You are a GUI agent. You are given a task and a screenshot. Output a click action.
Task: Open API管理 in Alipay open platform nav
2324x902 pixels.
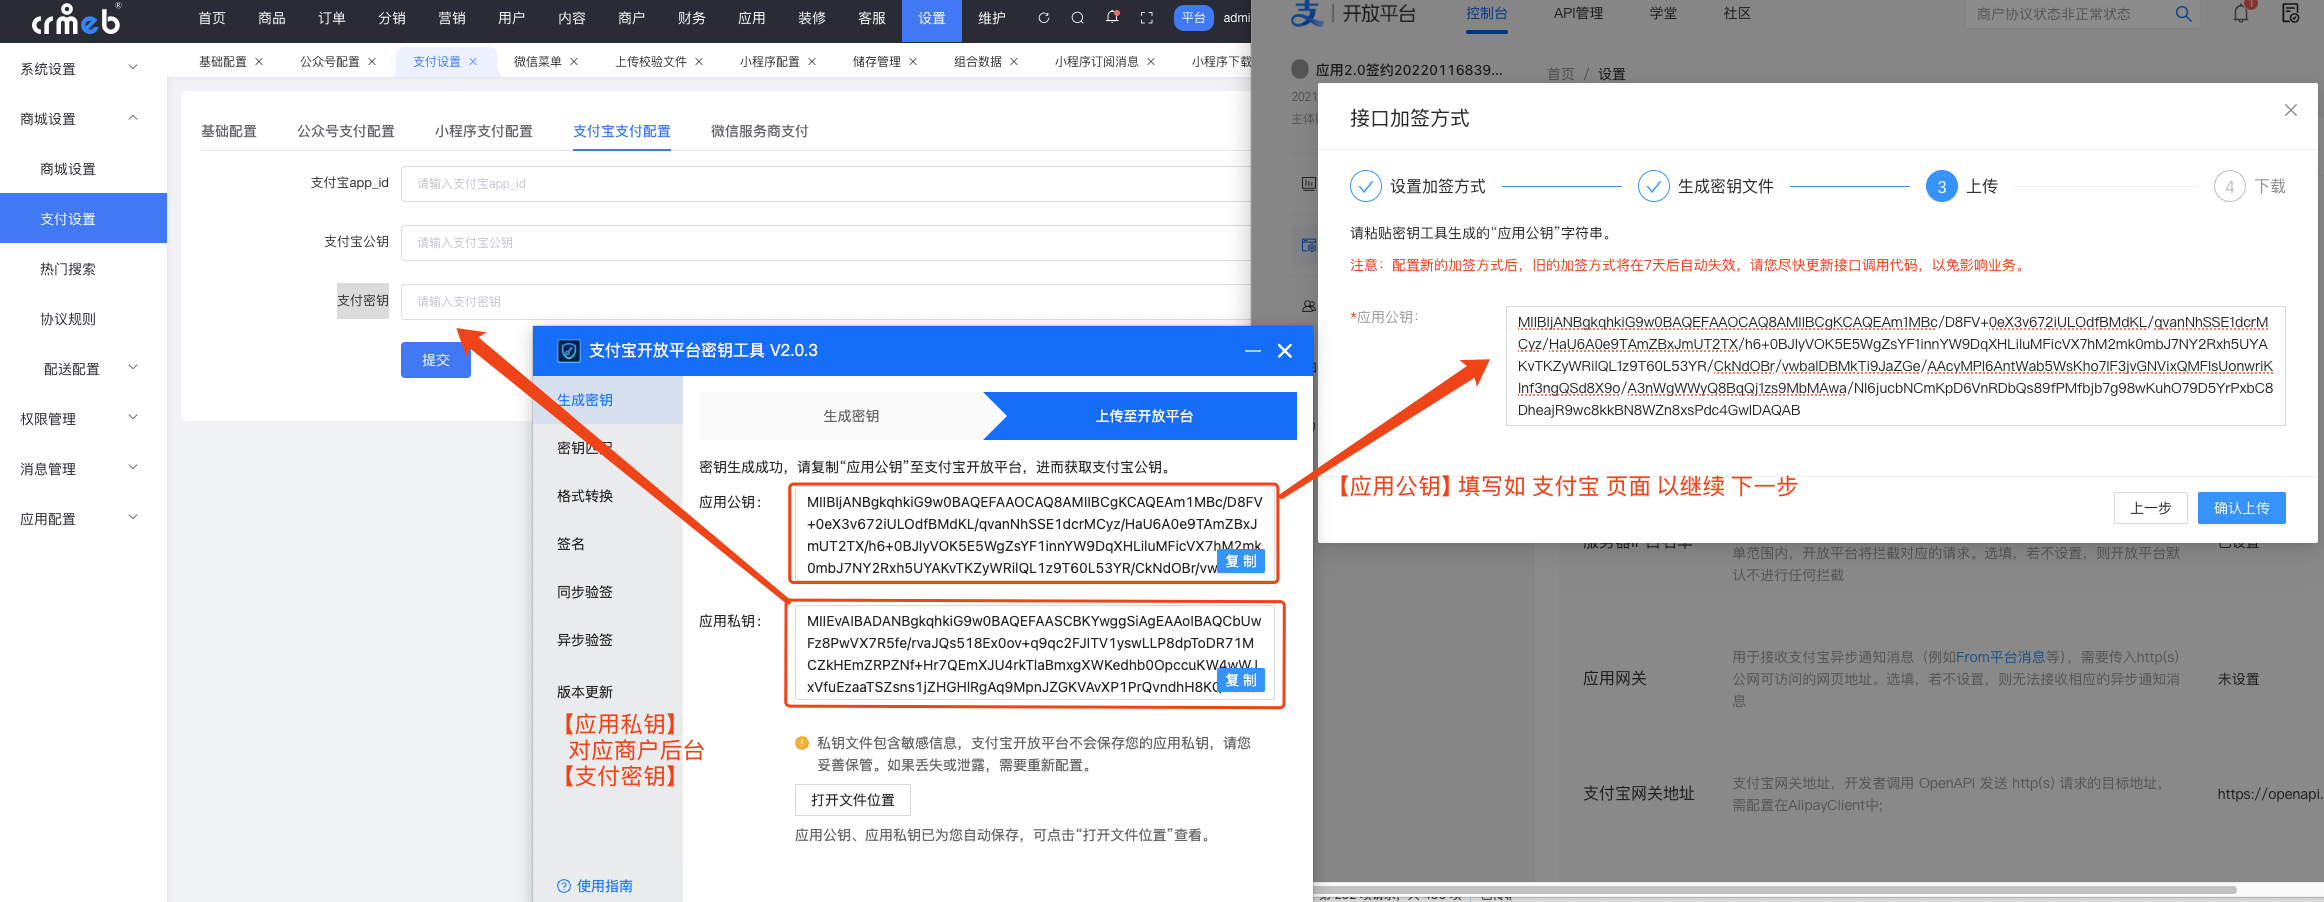click(1578, 14)
